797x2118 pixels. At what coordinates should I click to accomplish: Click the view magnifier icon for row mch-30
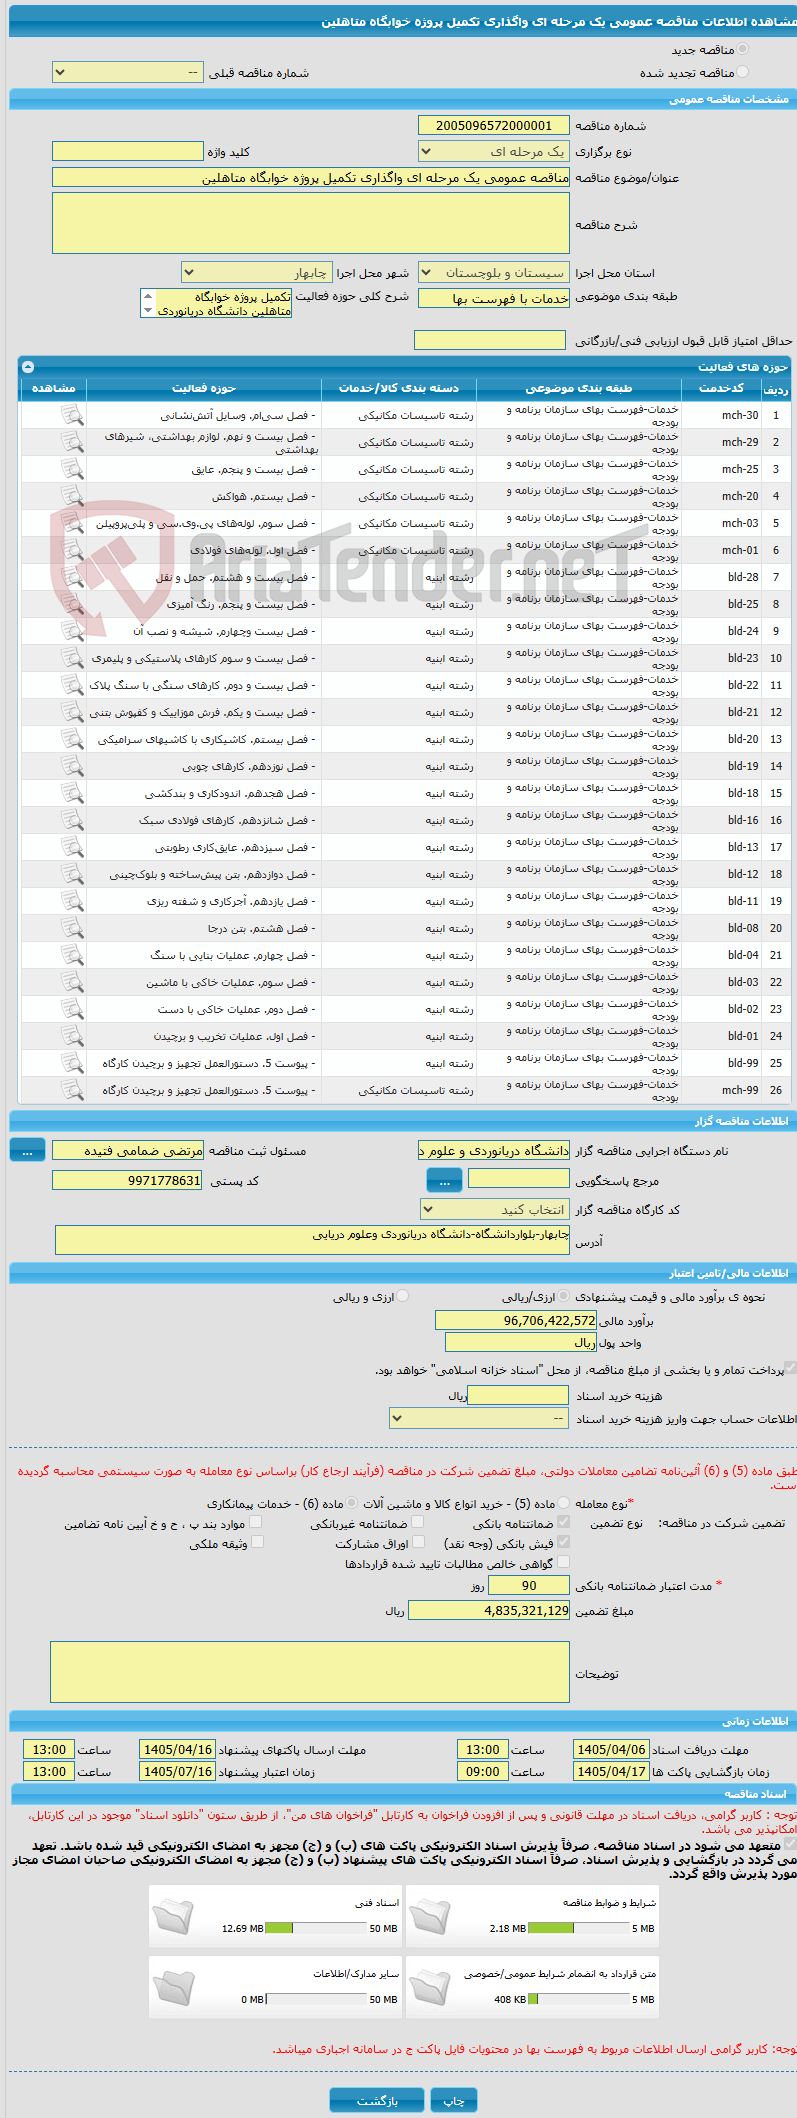72,415
